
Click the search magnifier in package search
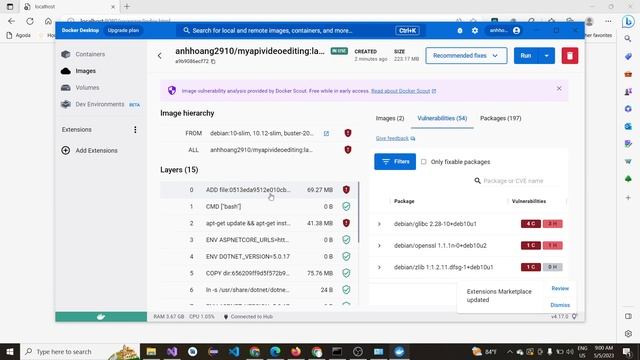(x=477, y=181)
